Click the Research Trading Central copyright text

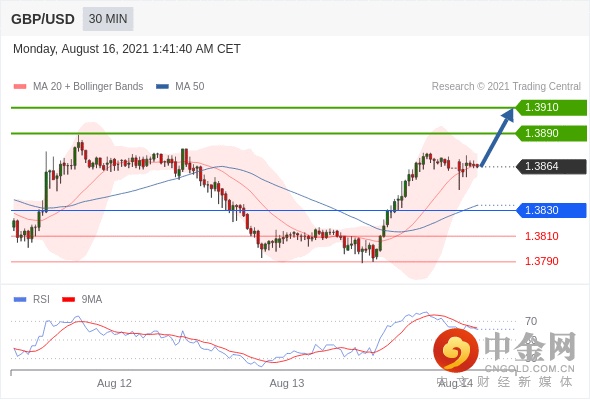tap(506, 87)
